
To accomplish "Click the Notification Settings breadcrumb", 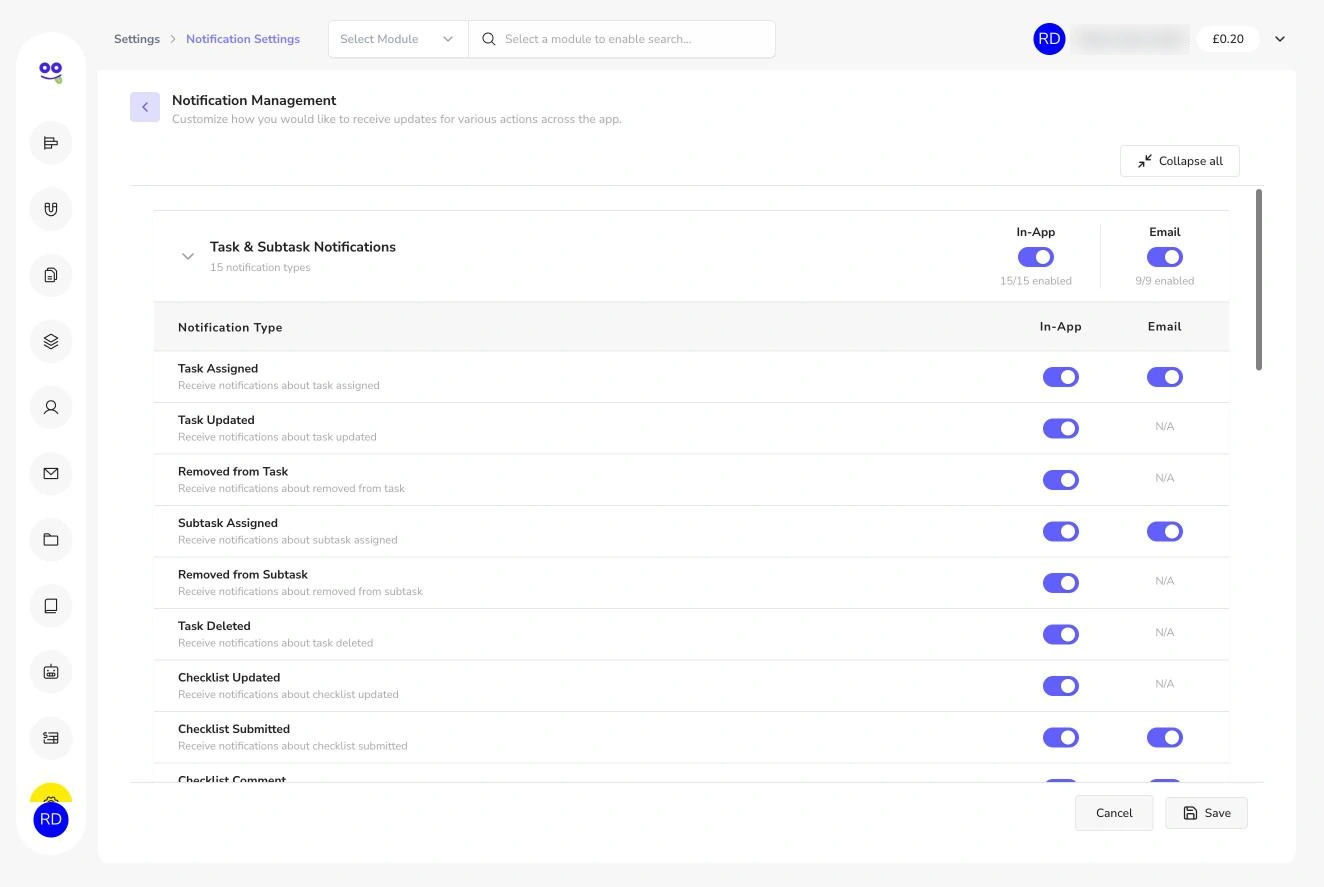I will pyautogui.click(x=243, y=39).
